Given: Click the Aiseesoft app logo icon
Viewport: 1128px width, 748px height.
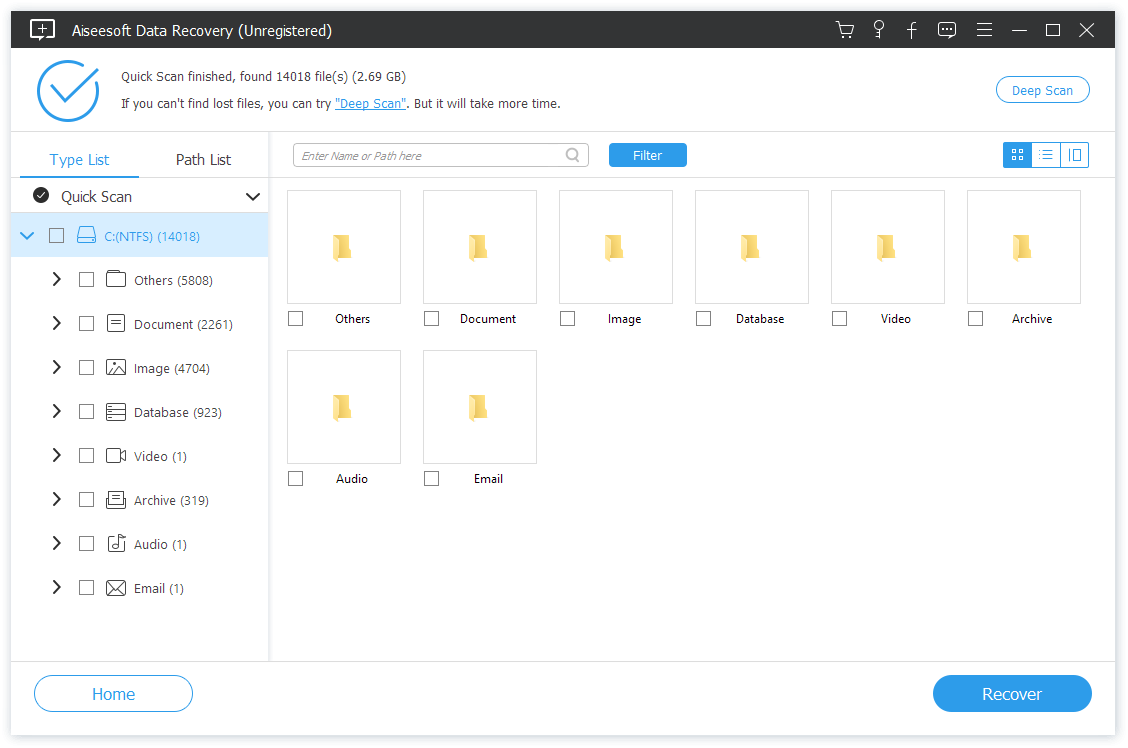Looking at the screenshot, I should click(x=42, y=29).
